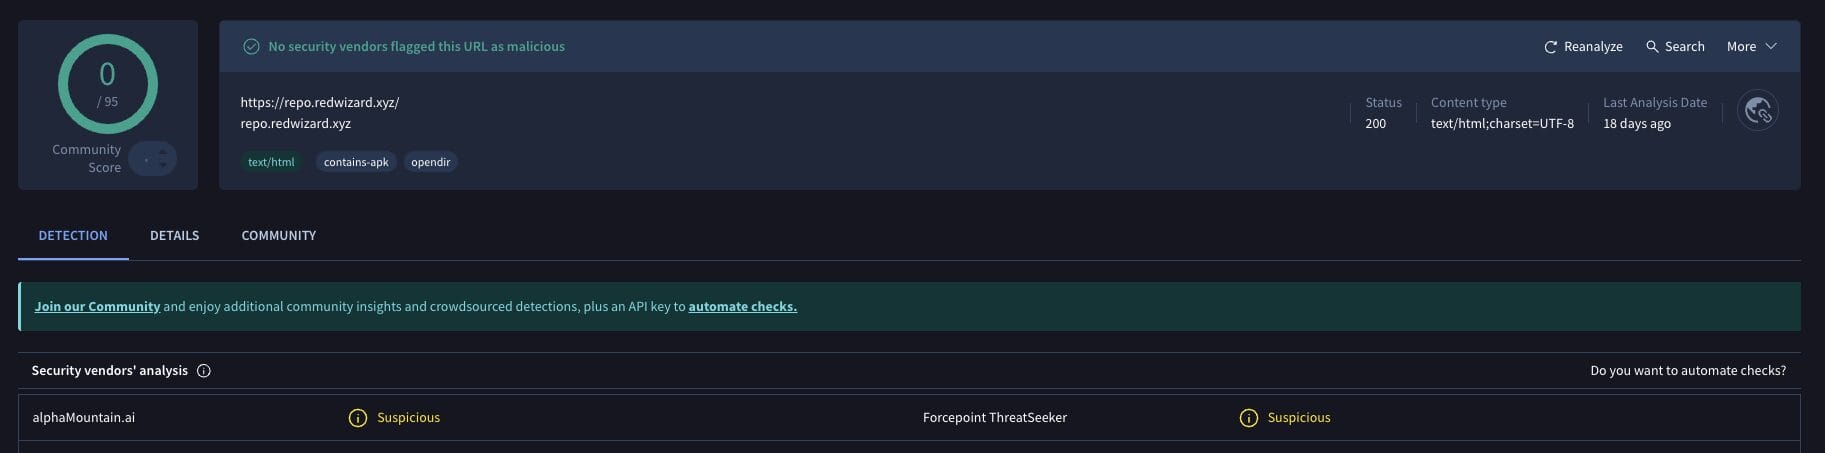Click the Status value 200
1825x453 pixels.
[x=1376, y=124]
